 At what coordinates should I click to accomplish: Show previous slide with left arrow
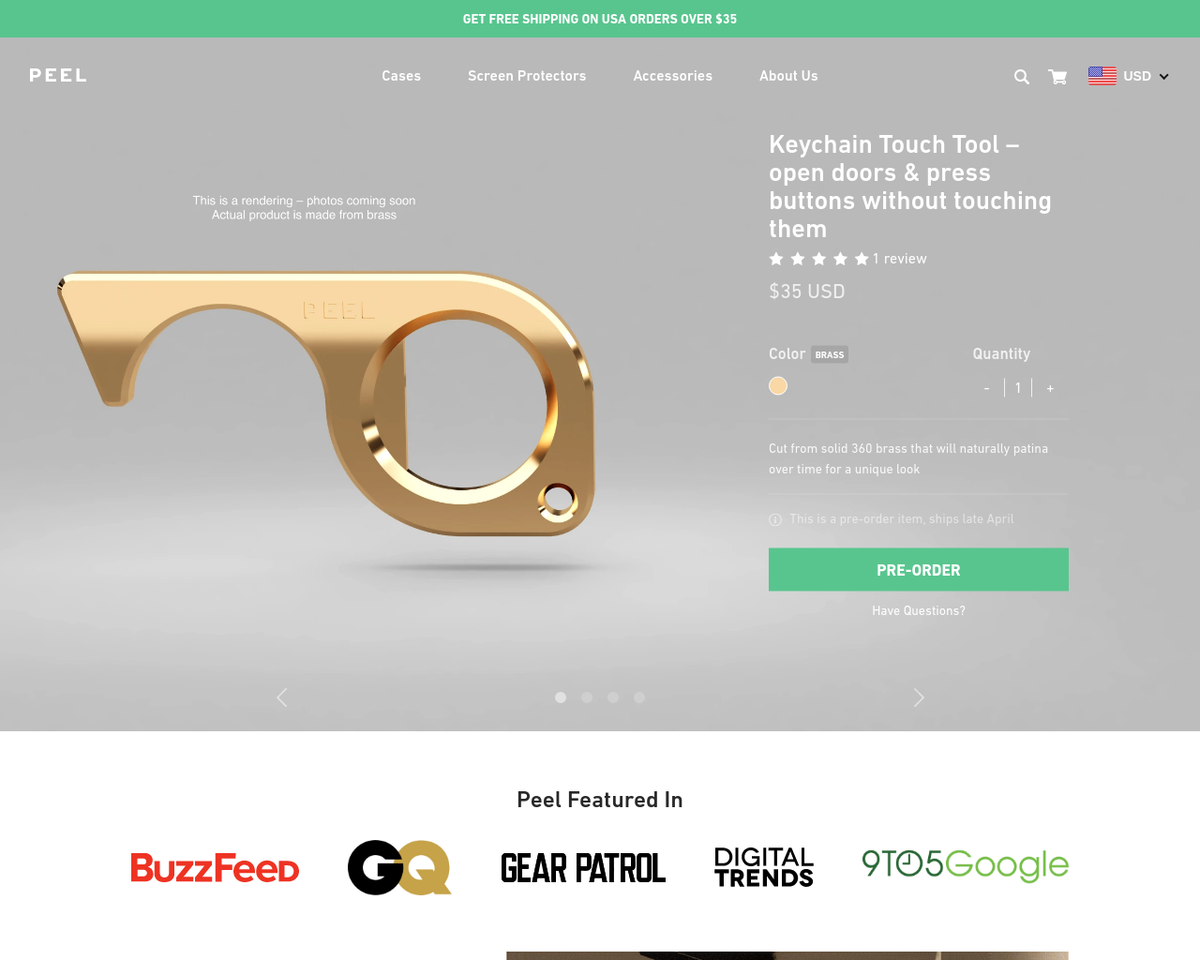tap(282, 697)
